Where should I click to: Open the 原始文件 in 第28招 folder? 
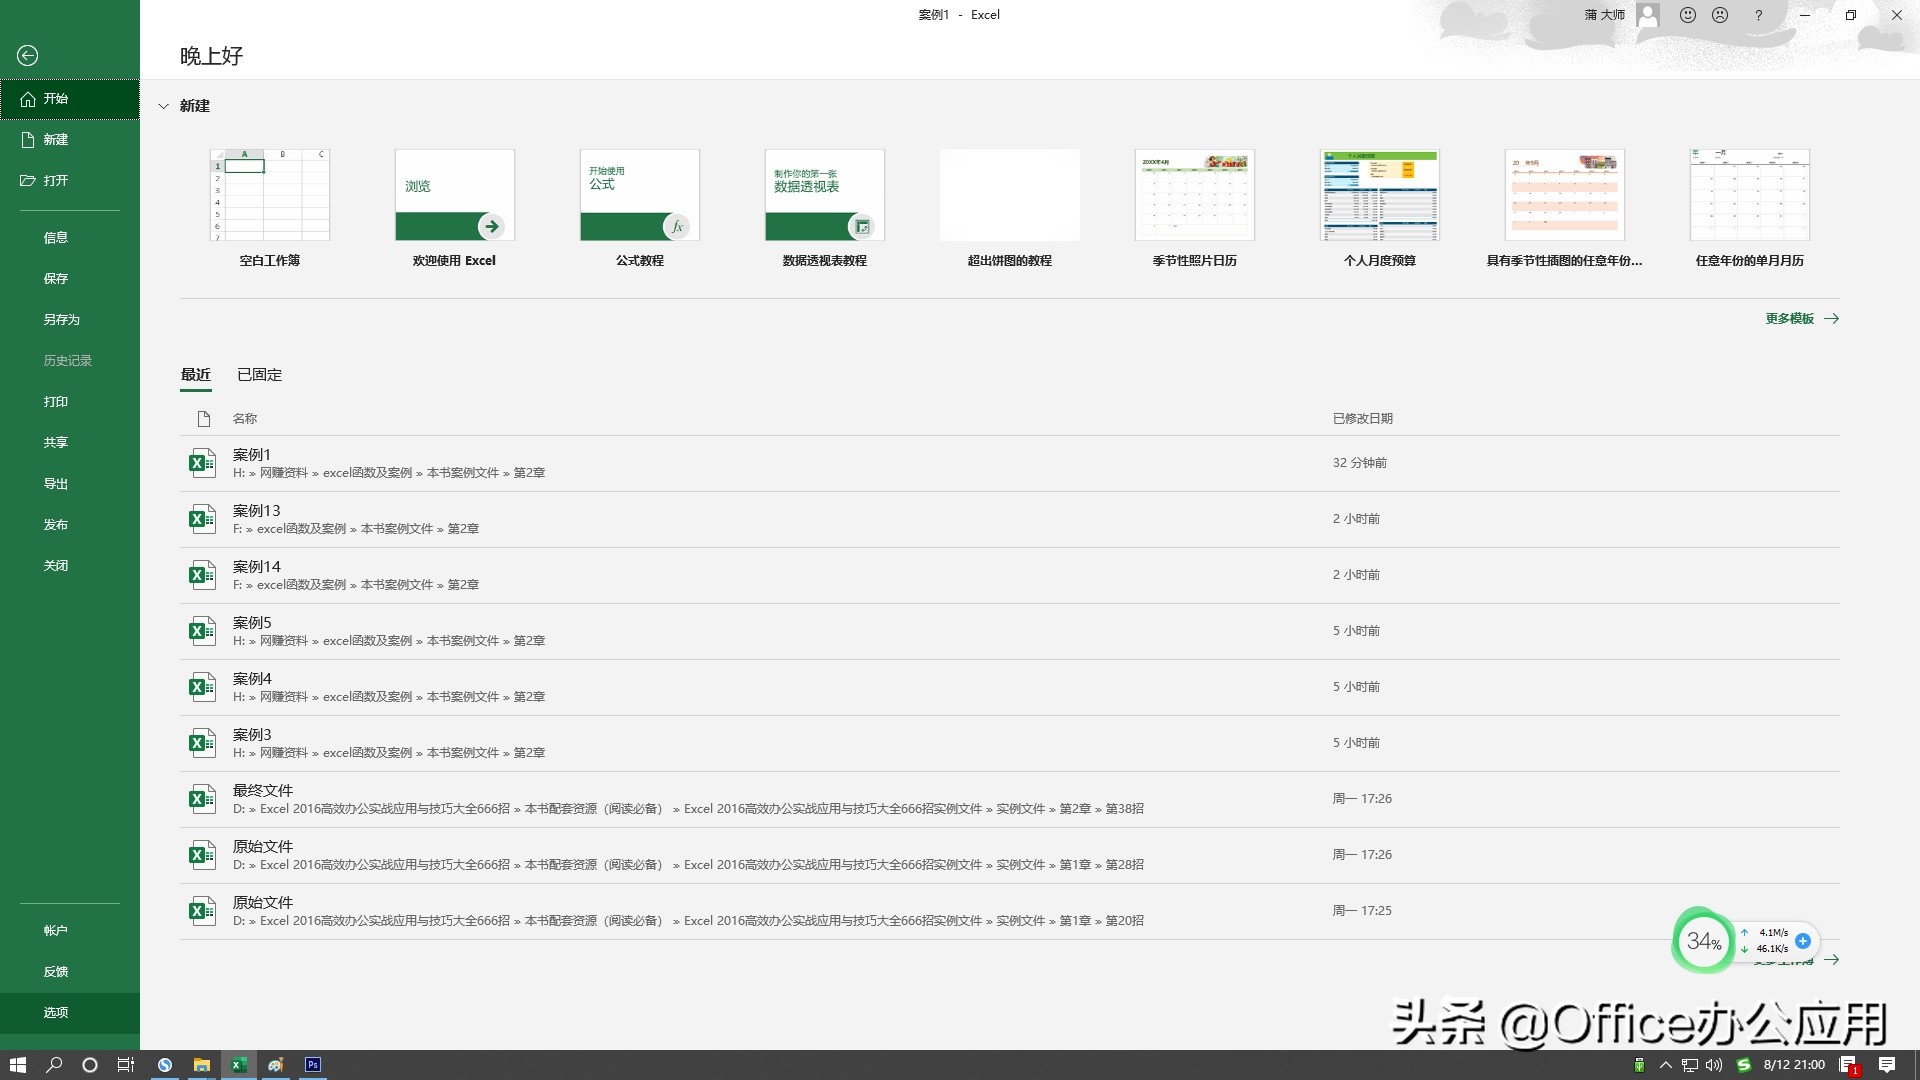coord(1010,855)
